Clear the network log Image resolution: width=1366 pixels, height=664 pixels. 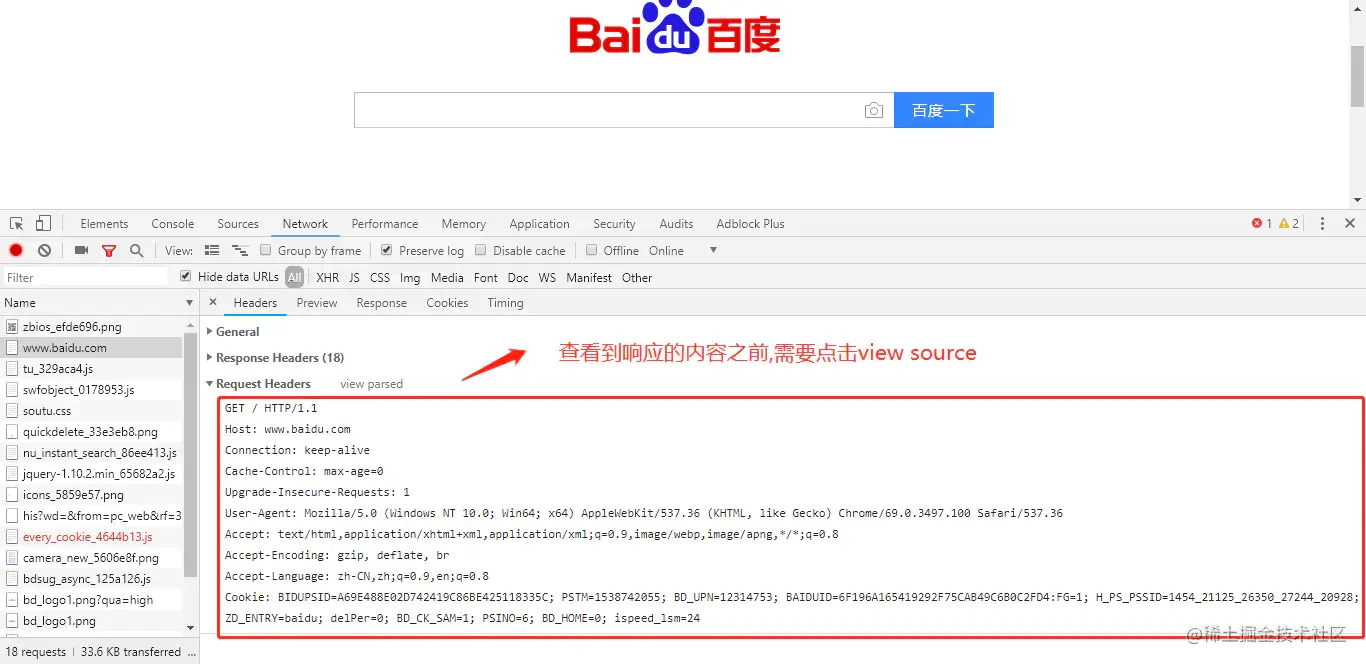[x=44, y=250]
